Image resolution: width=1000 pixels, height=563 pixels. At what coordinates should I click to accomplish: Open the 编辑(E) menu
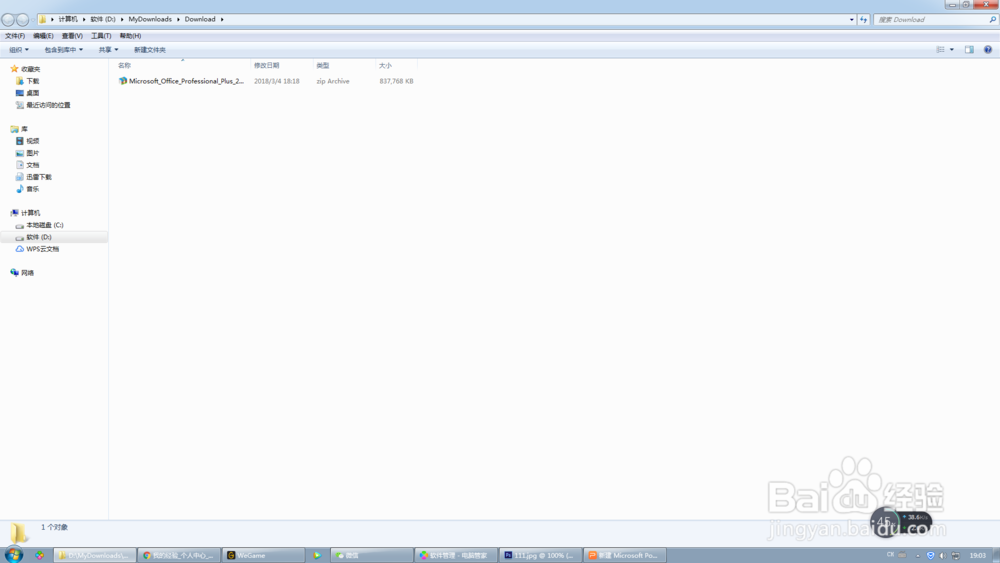pos(43,36)
